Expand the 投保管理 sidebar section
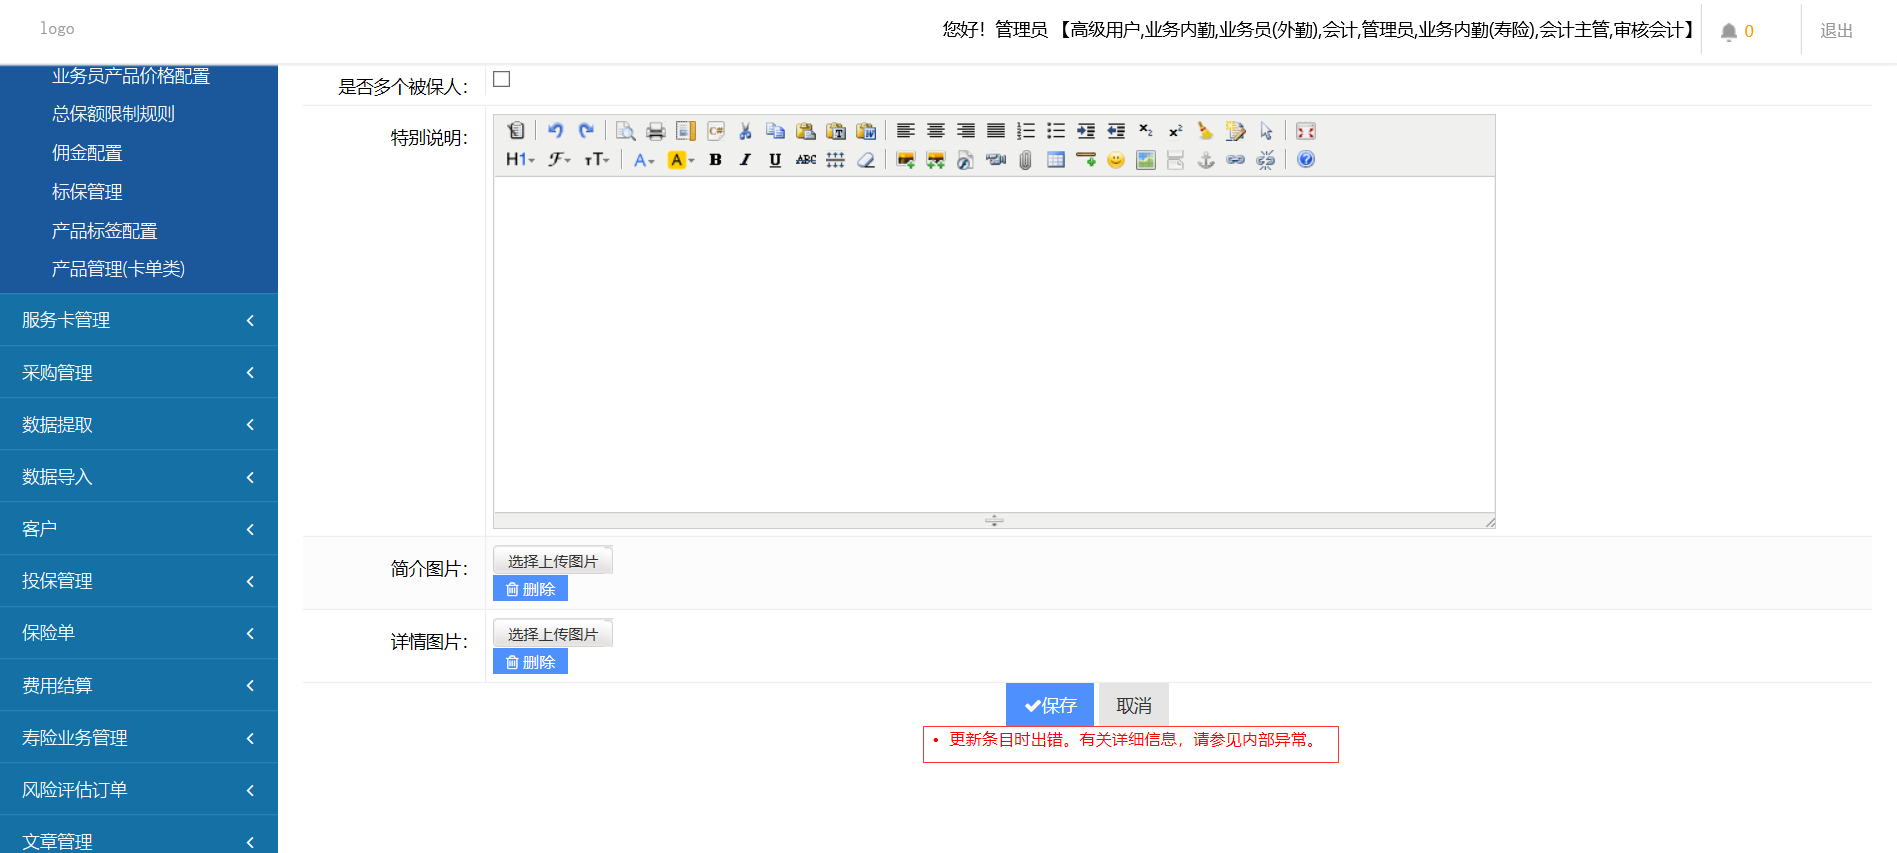 click(139, 581)
